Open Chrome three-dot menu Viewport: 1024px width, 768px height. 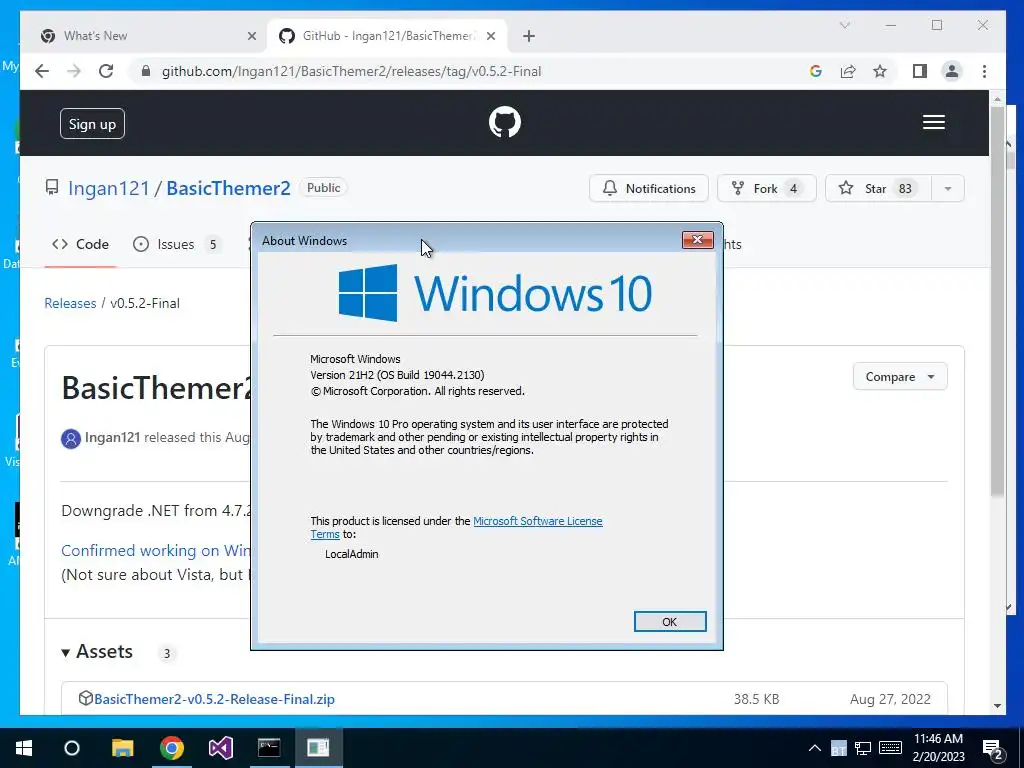coord(984,71)
